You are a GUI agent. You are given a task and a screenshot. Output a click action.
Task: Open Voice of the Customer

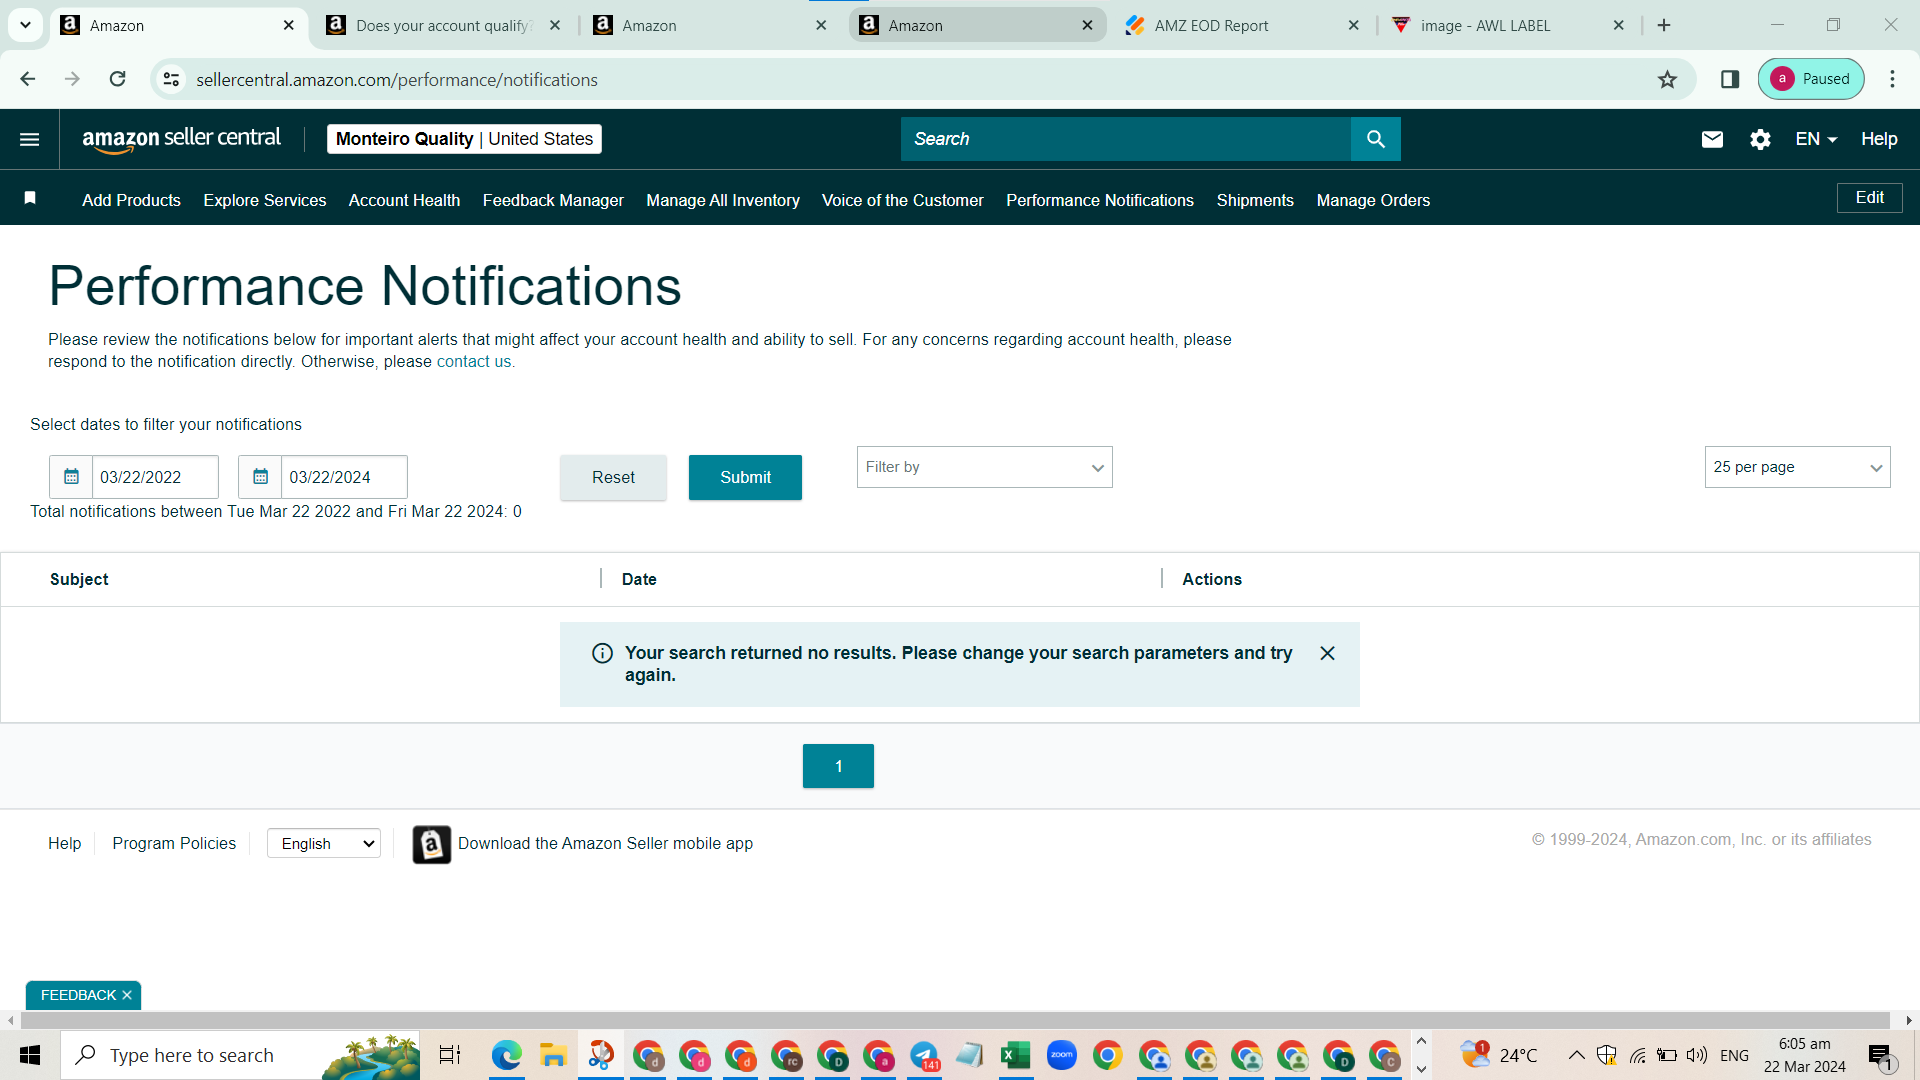903,200
